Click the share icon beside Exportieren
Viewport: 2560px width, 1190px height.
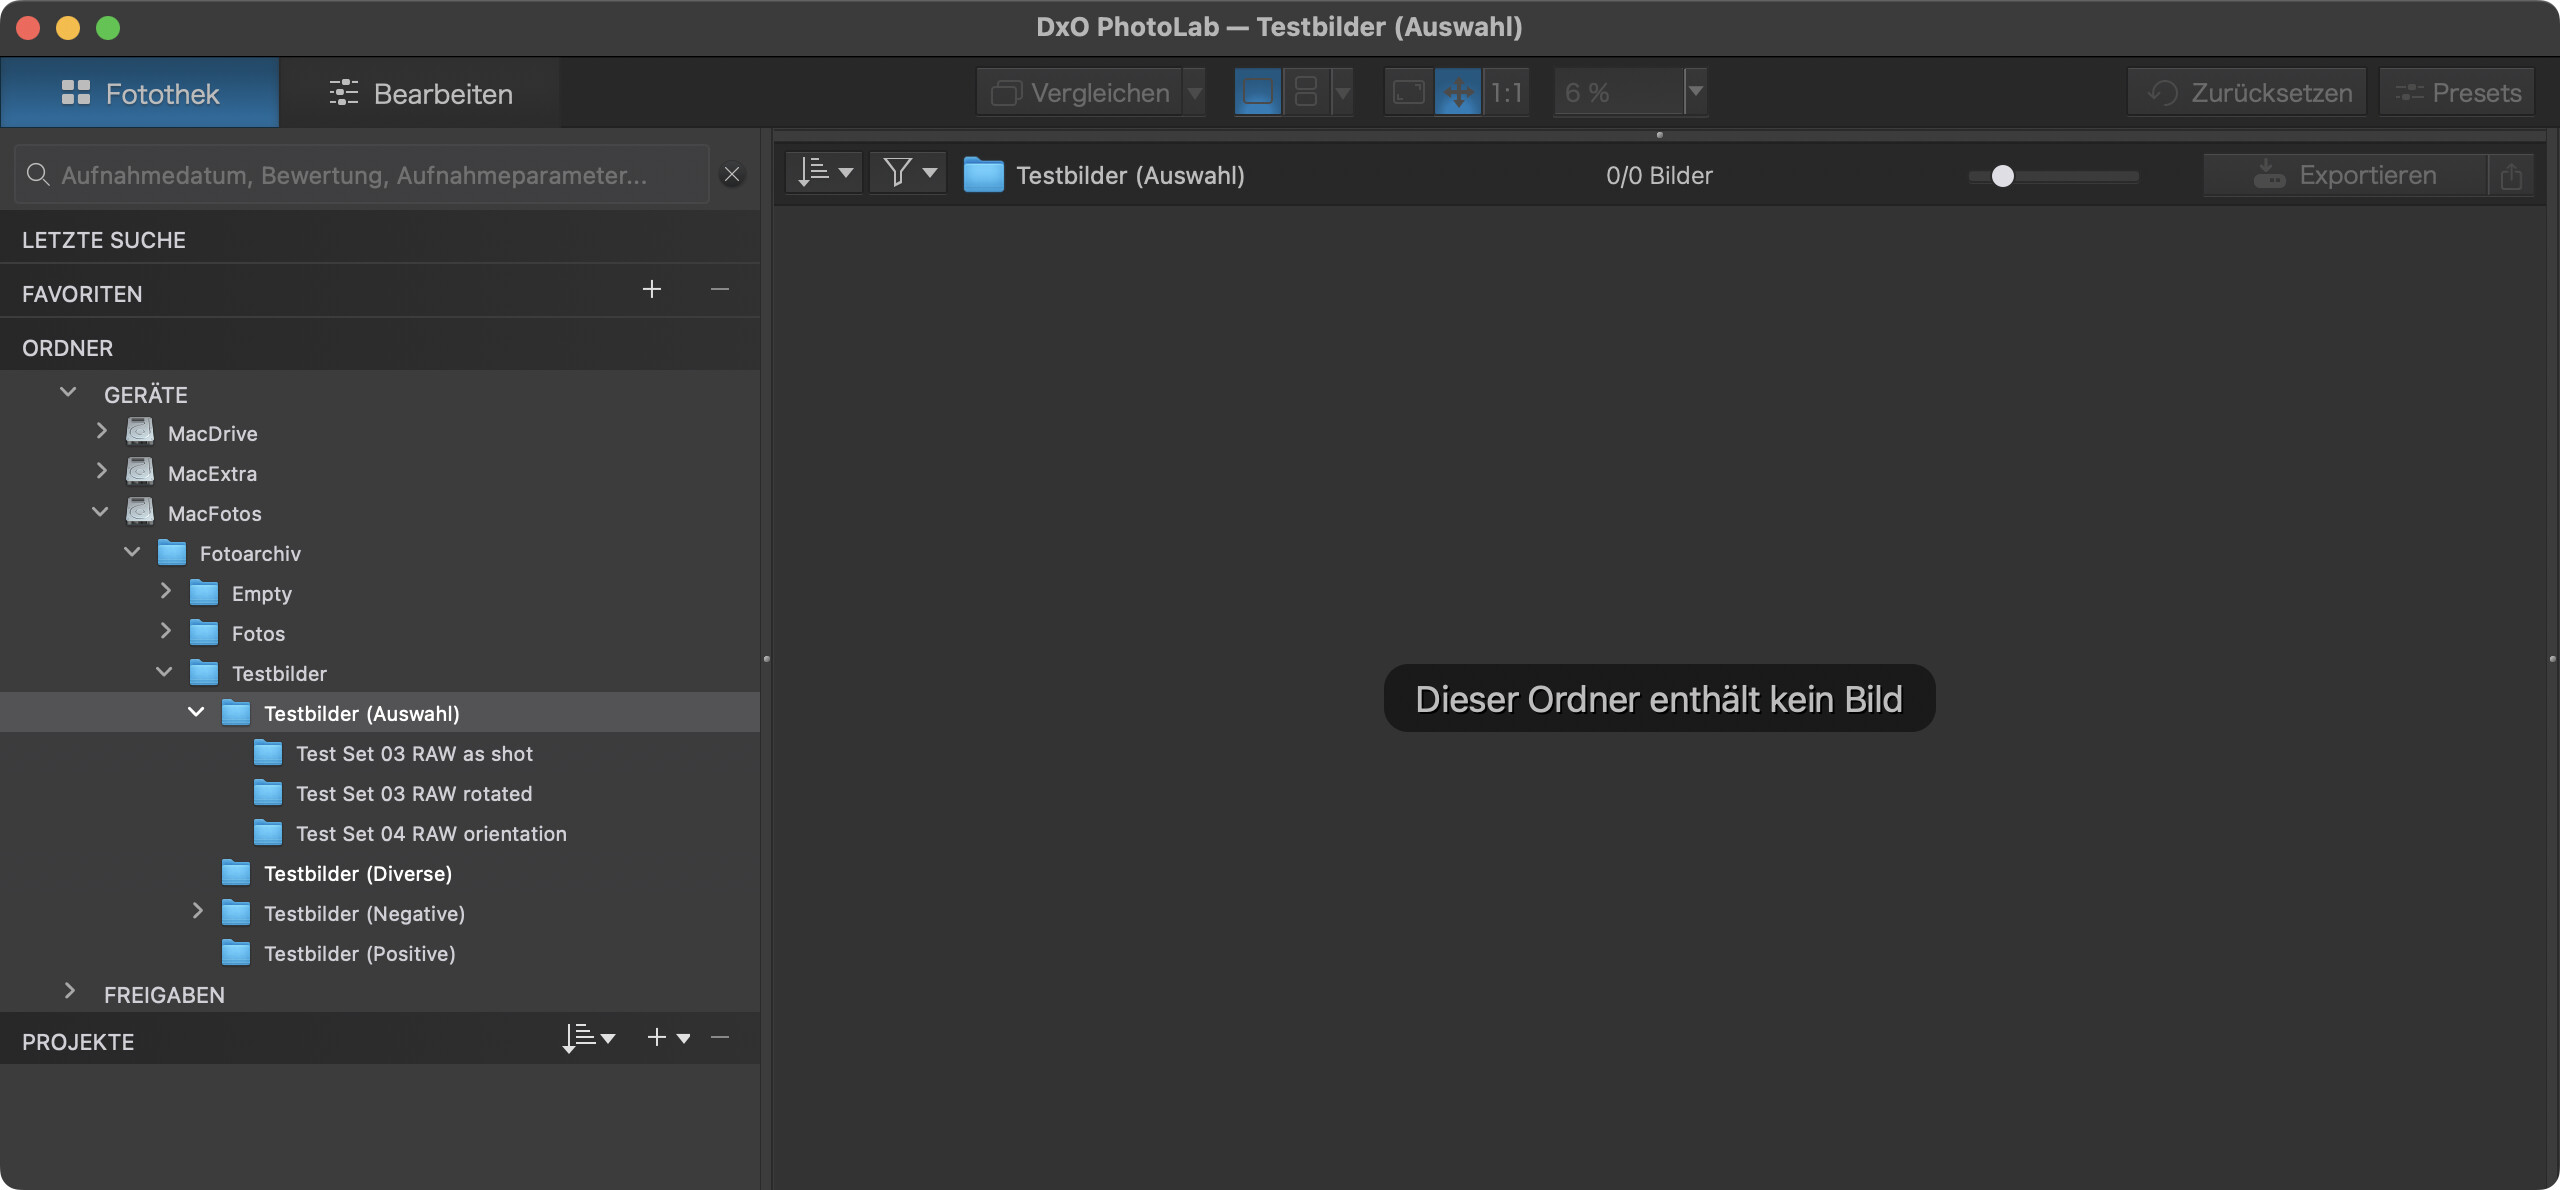(x=2511, y=176)
